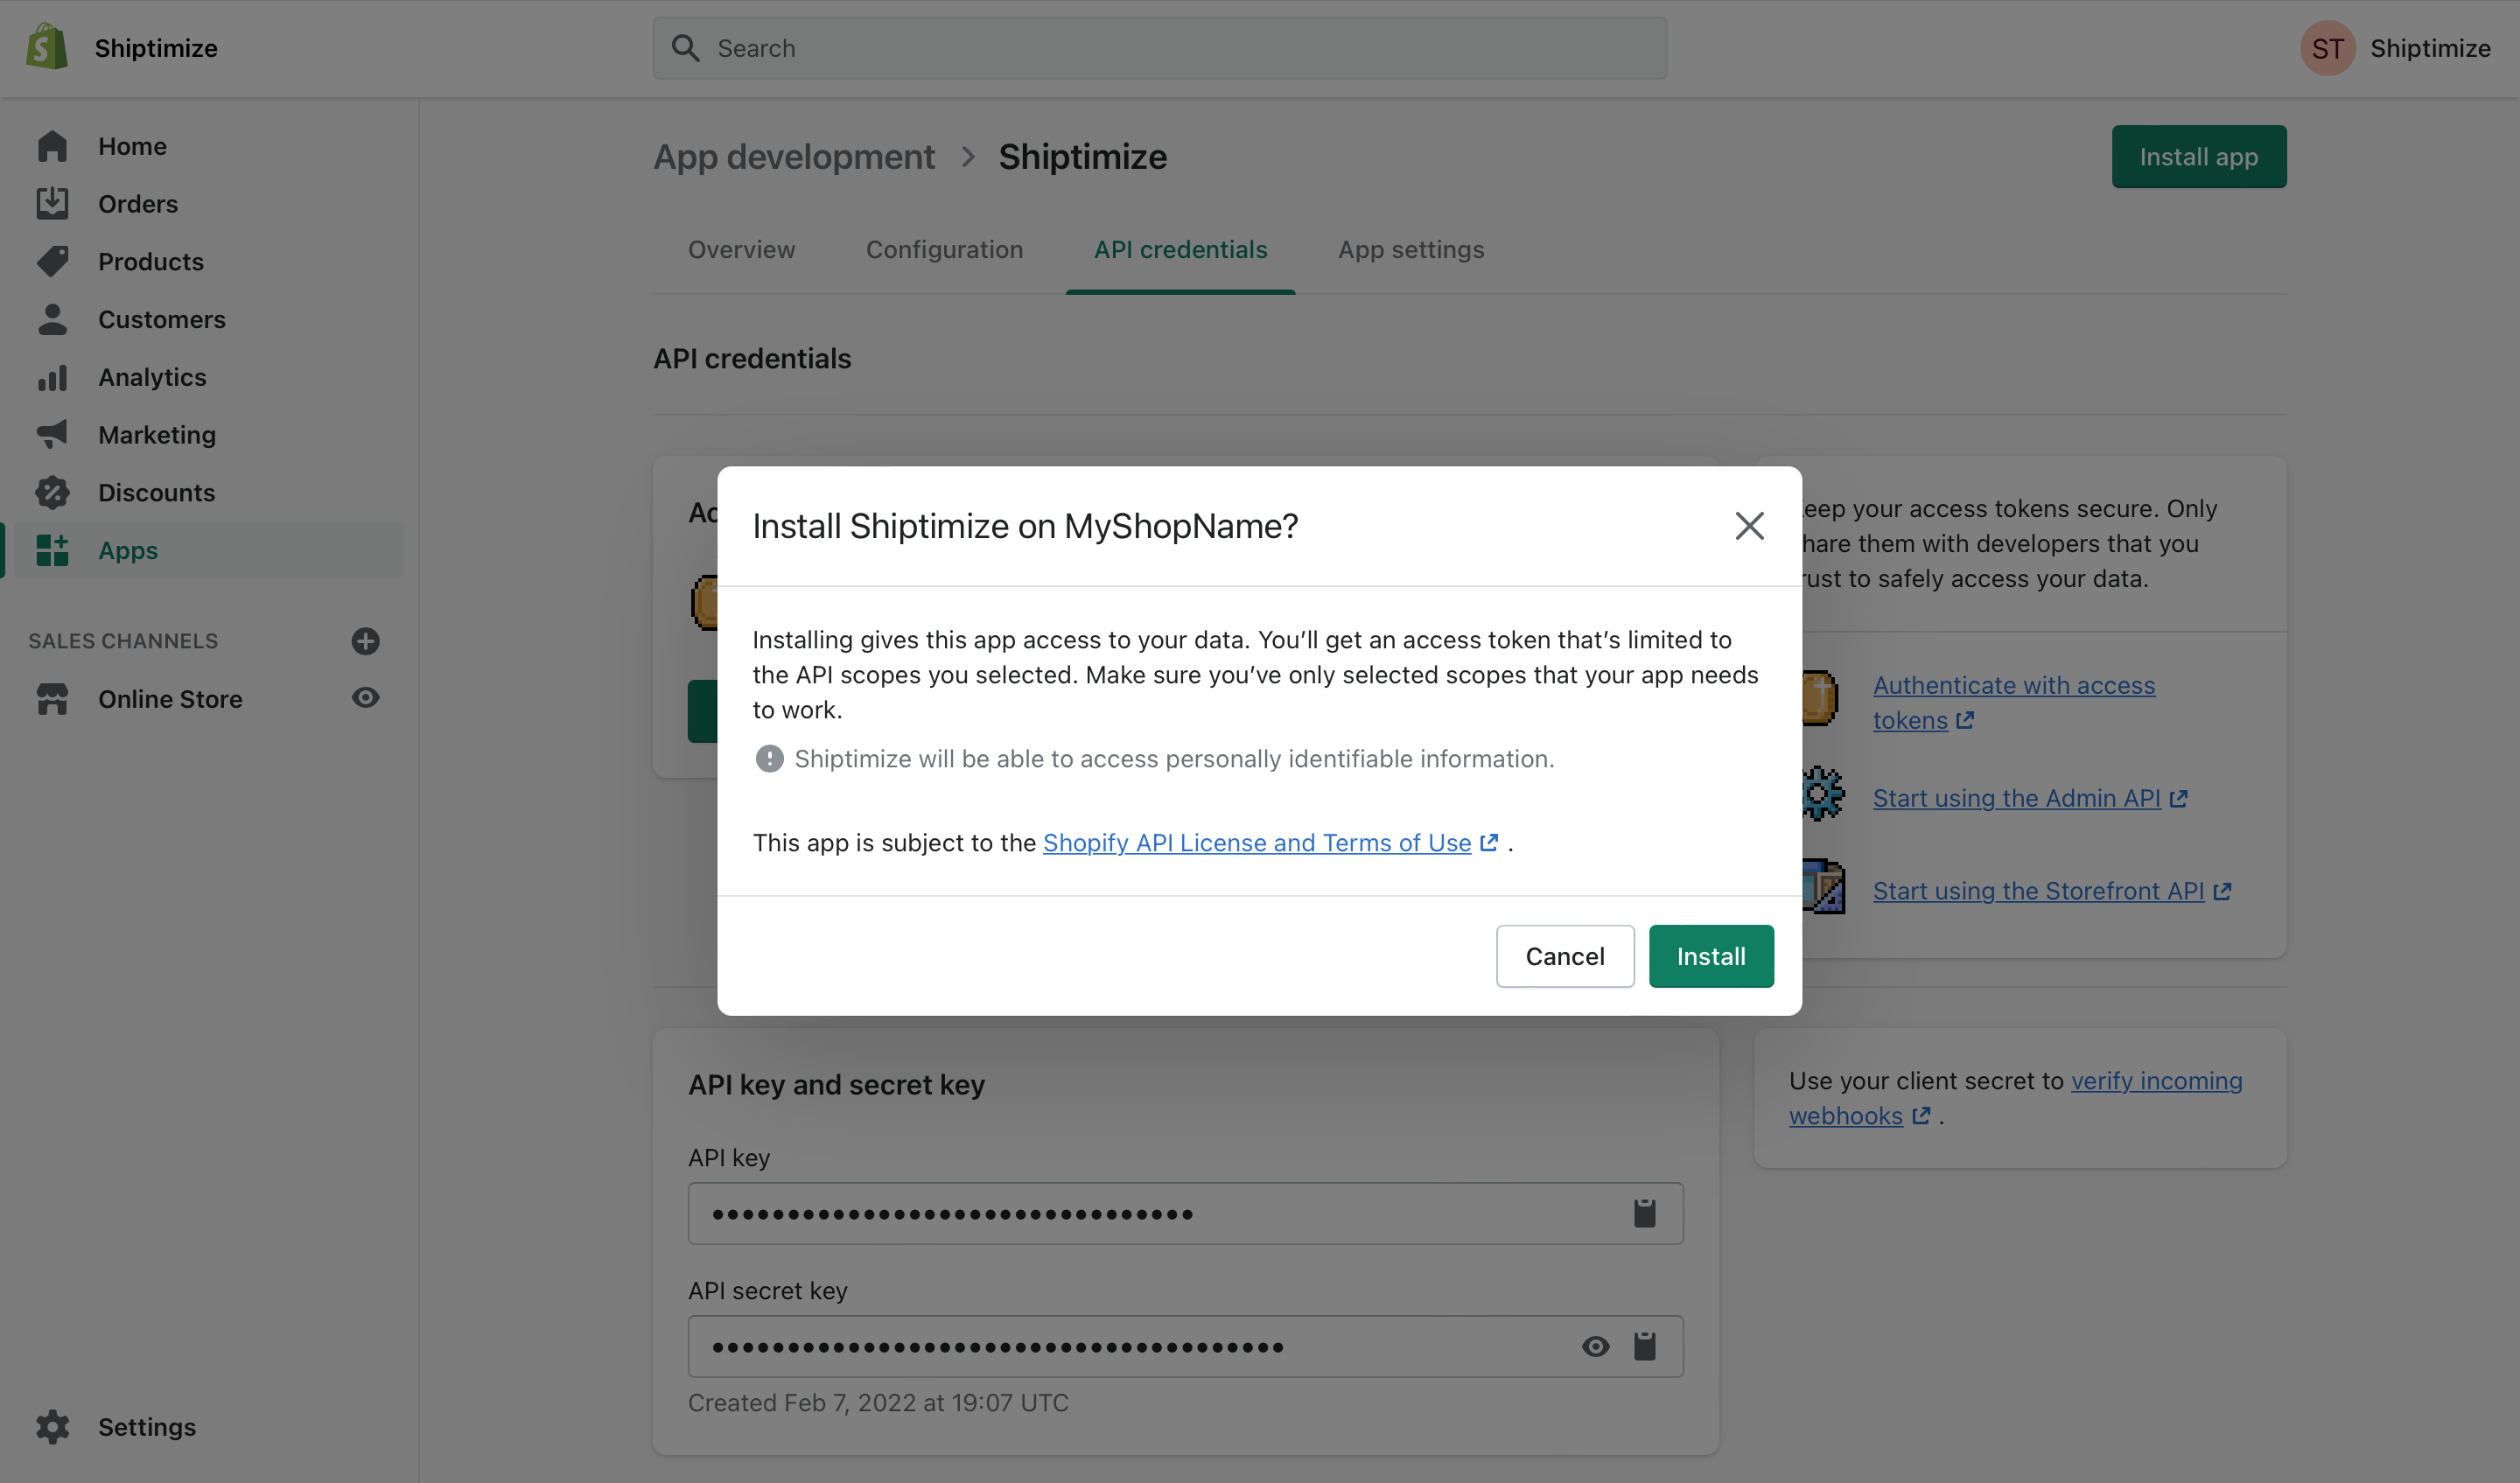Open Shiptimize account menu name
This screenshot has height=1483, width=2520.
(2430, 48)
